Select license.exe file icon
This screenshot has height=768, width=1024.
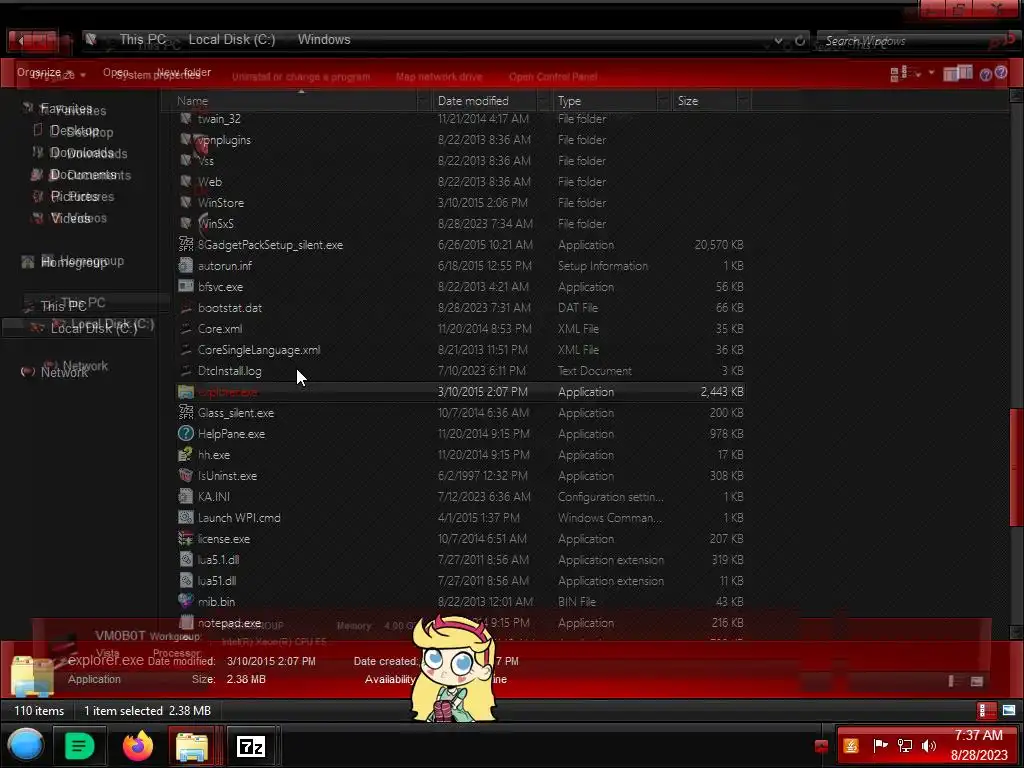click(x=185, y=538)
